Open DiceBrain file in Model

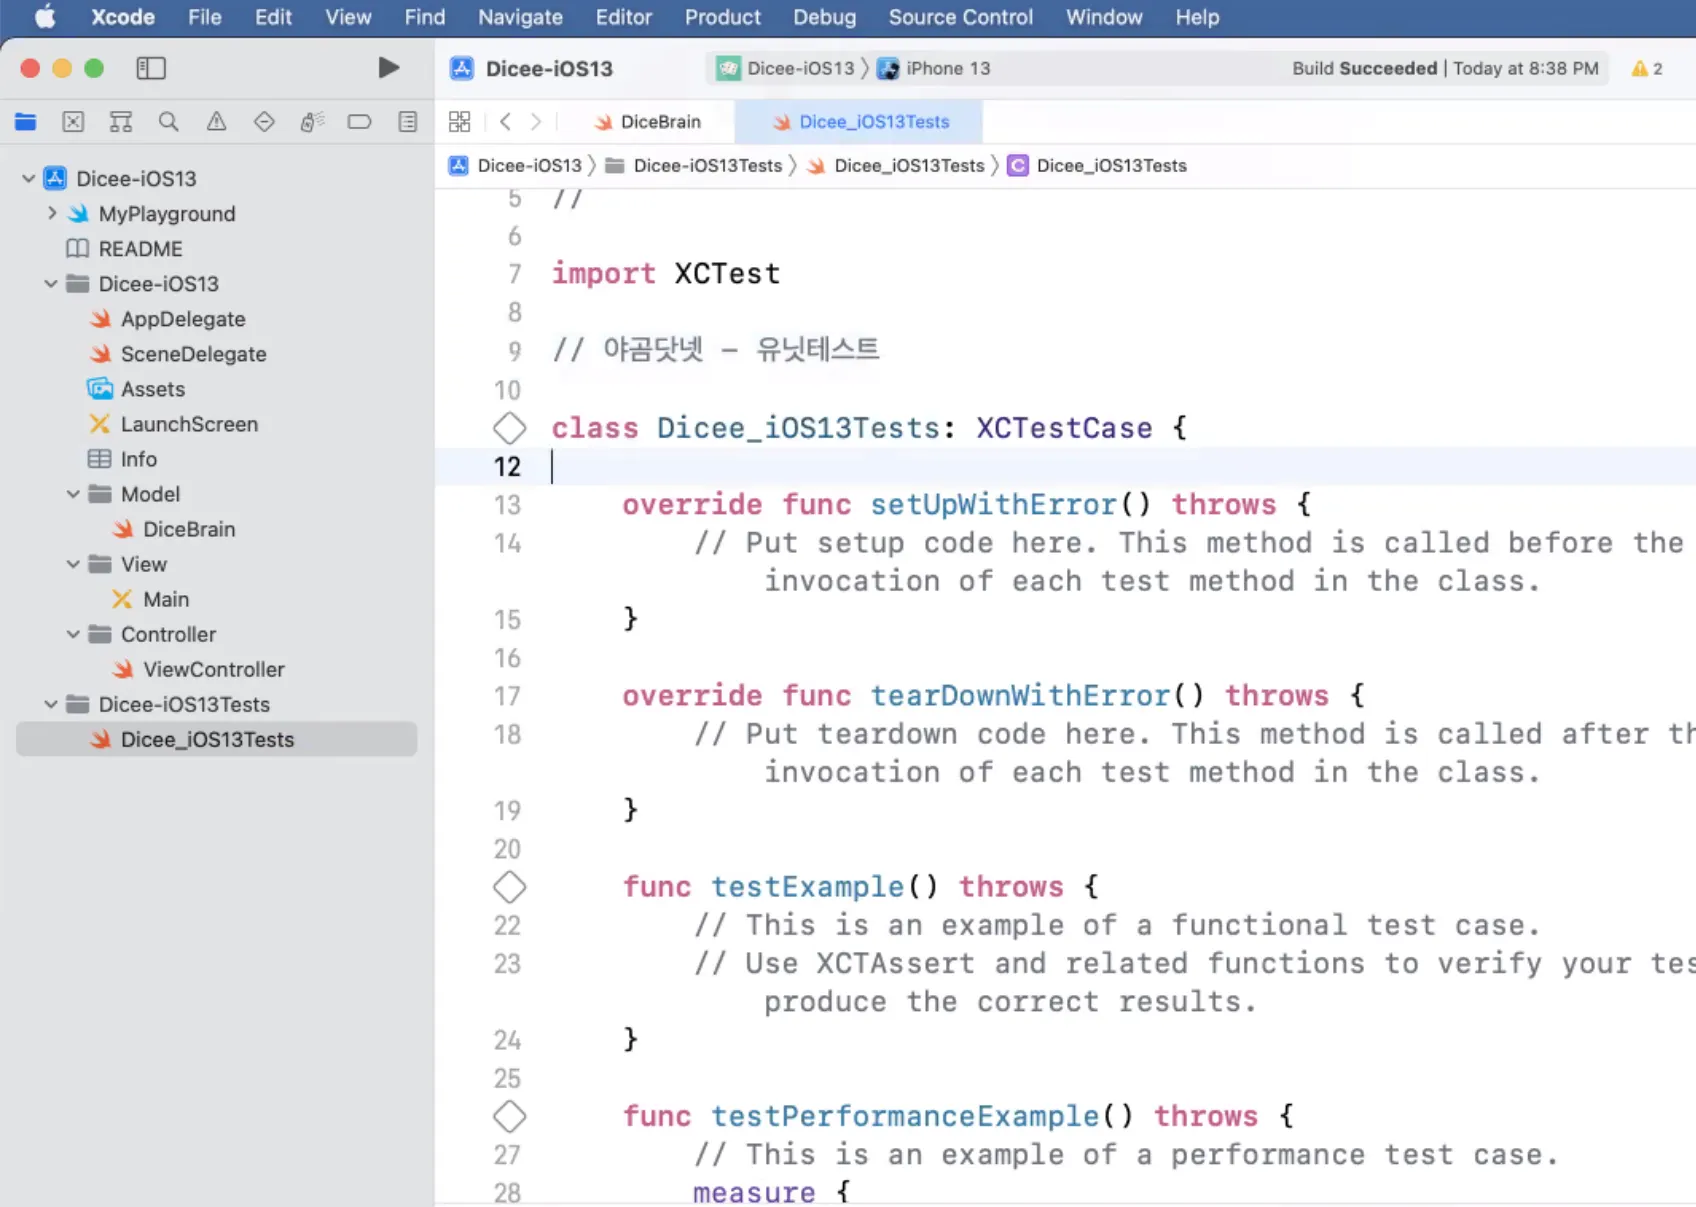click(189, 529)
